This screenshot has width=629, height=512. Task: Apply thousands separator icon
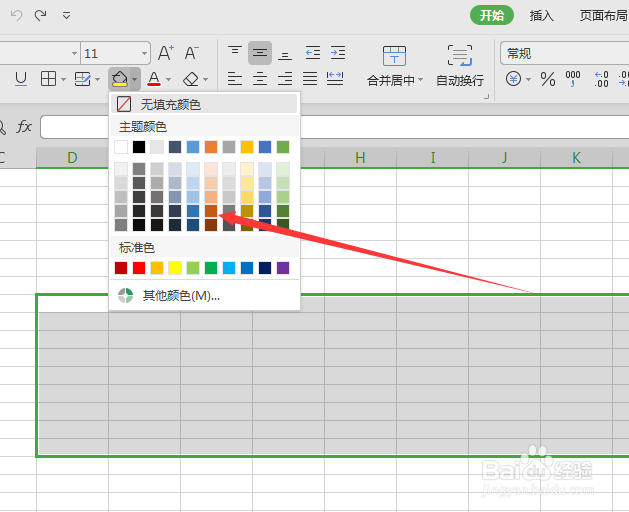[572, 79]
